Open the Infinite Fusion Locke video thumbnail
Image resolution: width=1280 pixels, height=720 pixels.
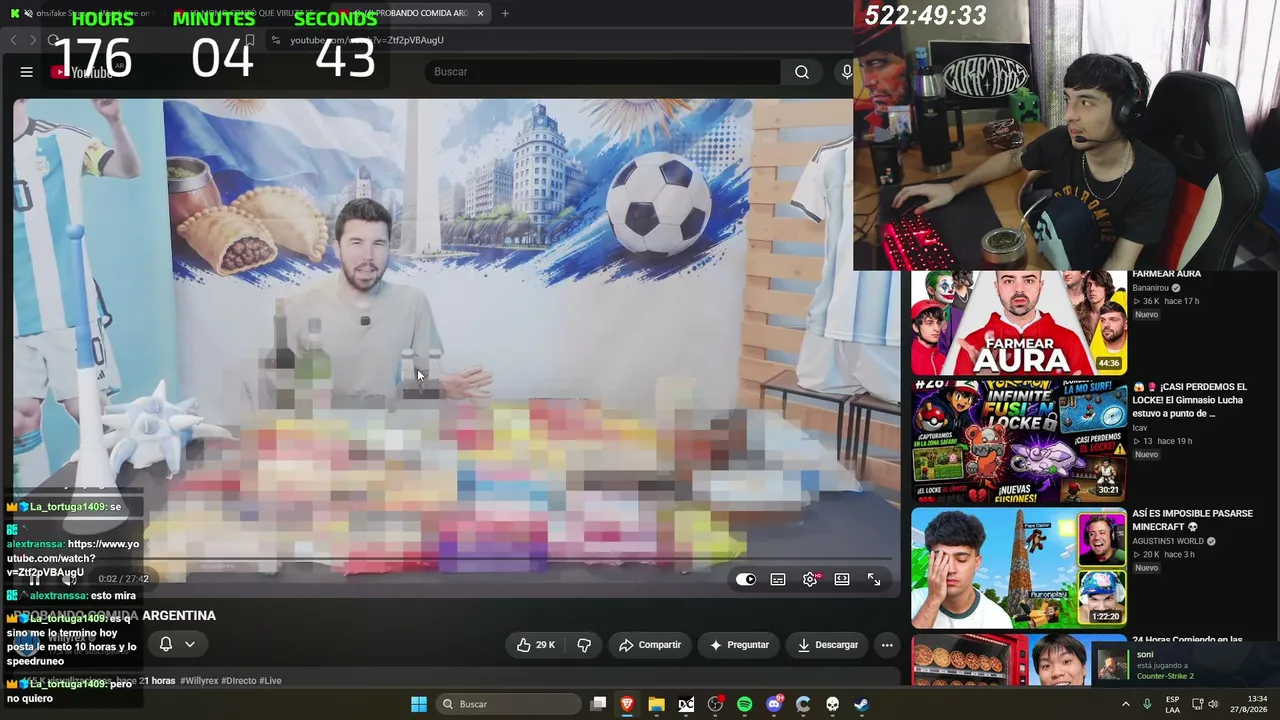tap(1018, 441)
